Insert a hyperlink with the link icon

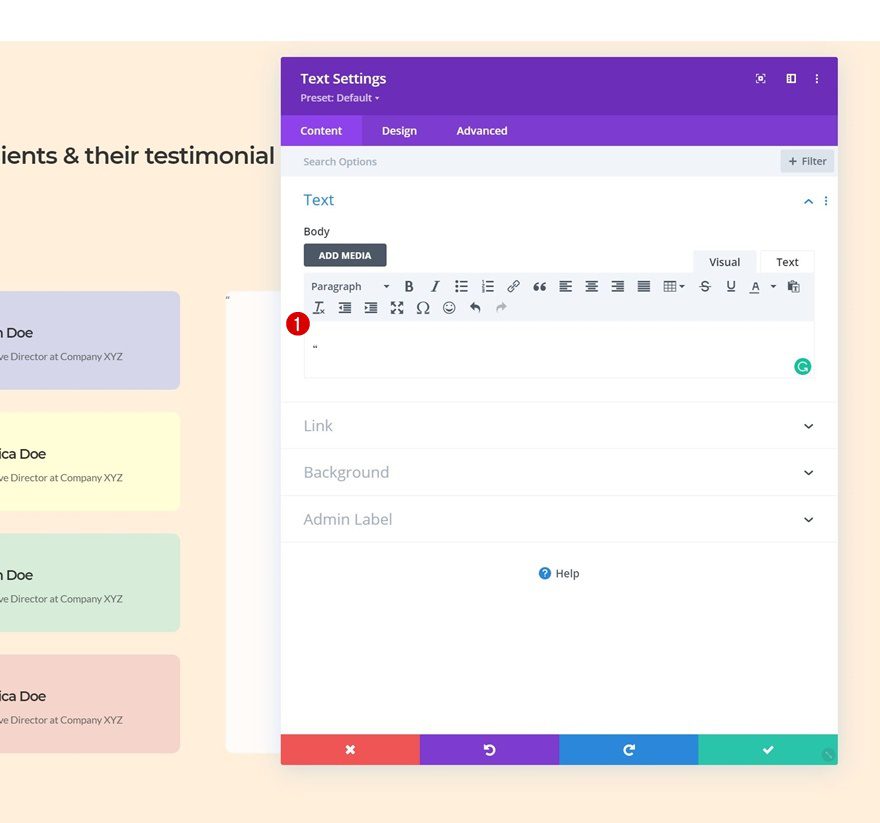pyautogui.click(x=513, y=286)
